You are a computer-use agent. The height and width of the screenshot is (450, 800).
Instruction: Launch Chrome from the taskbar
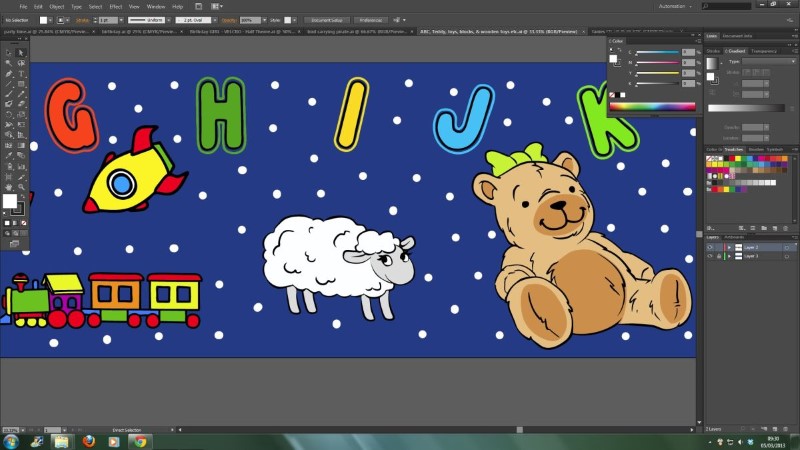(x=140, y=440)
